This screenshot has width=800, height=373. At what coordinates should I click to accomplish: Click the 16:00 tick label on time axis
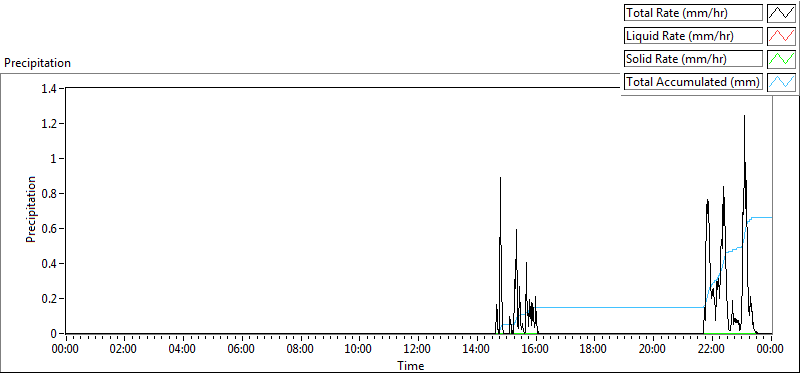(x=536, y=350)
